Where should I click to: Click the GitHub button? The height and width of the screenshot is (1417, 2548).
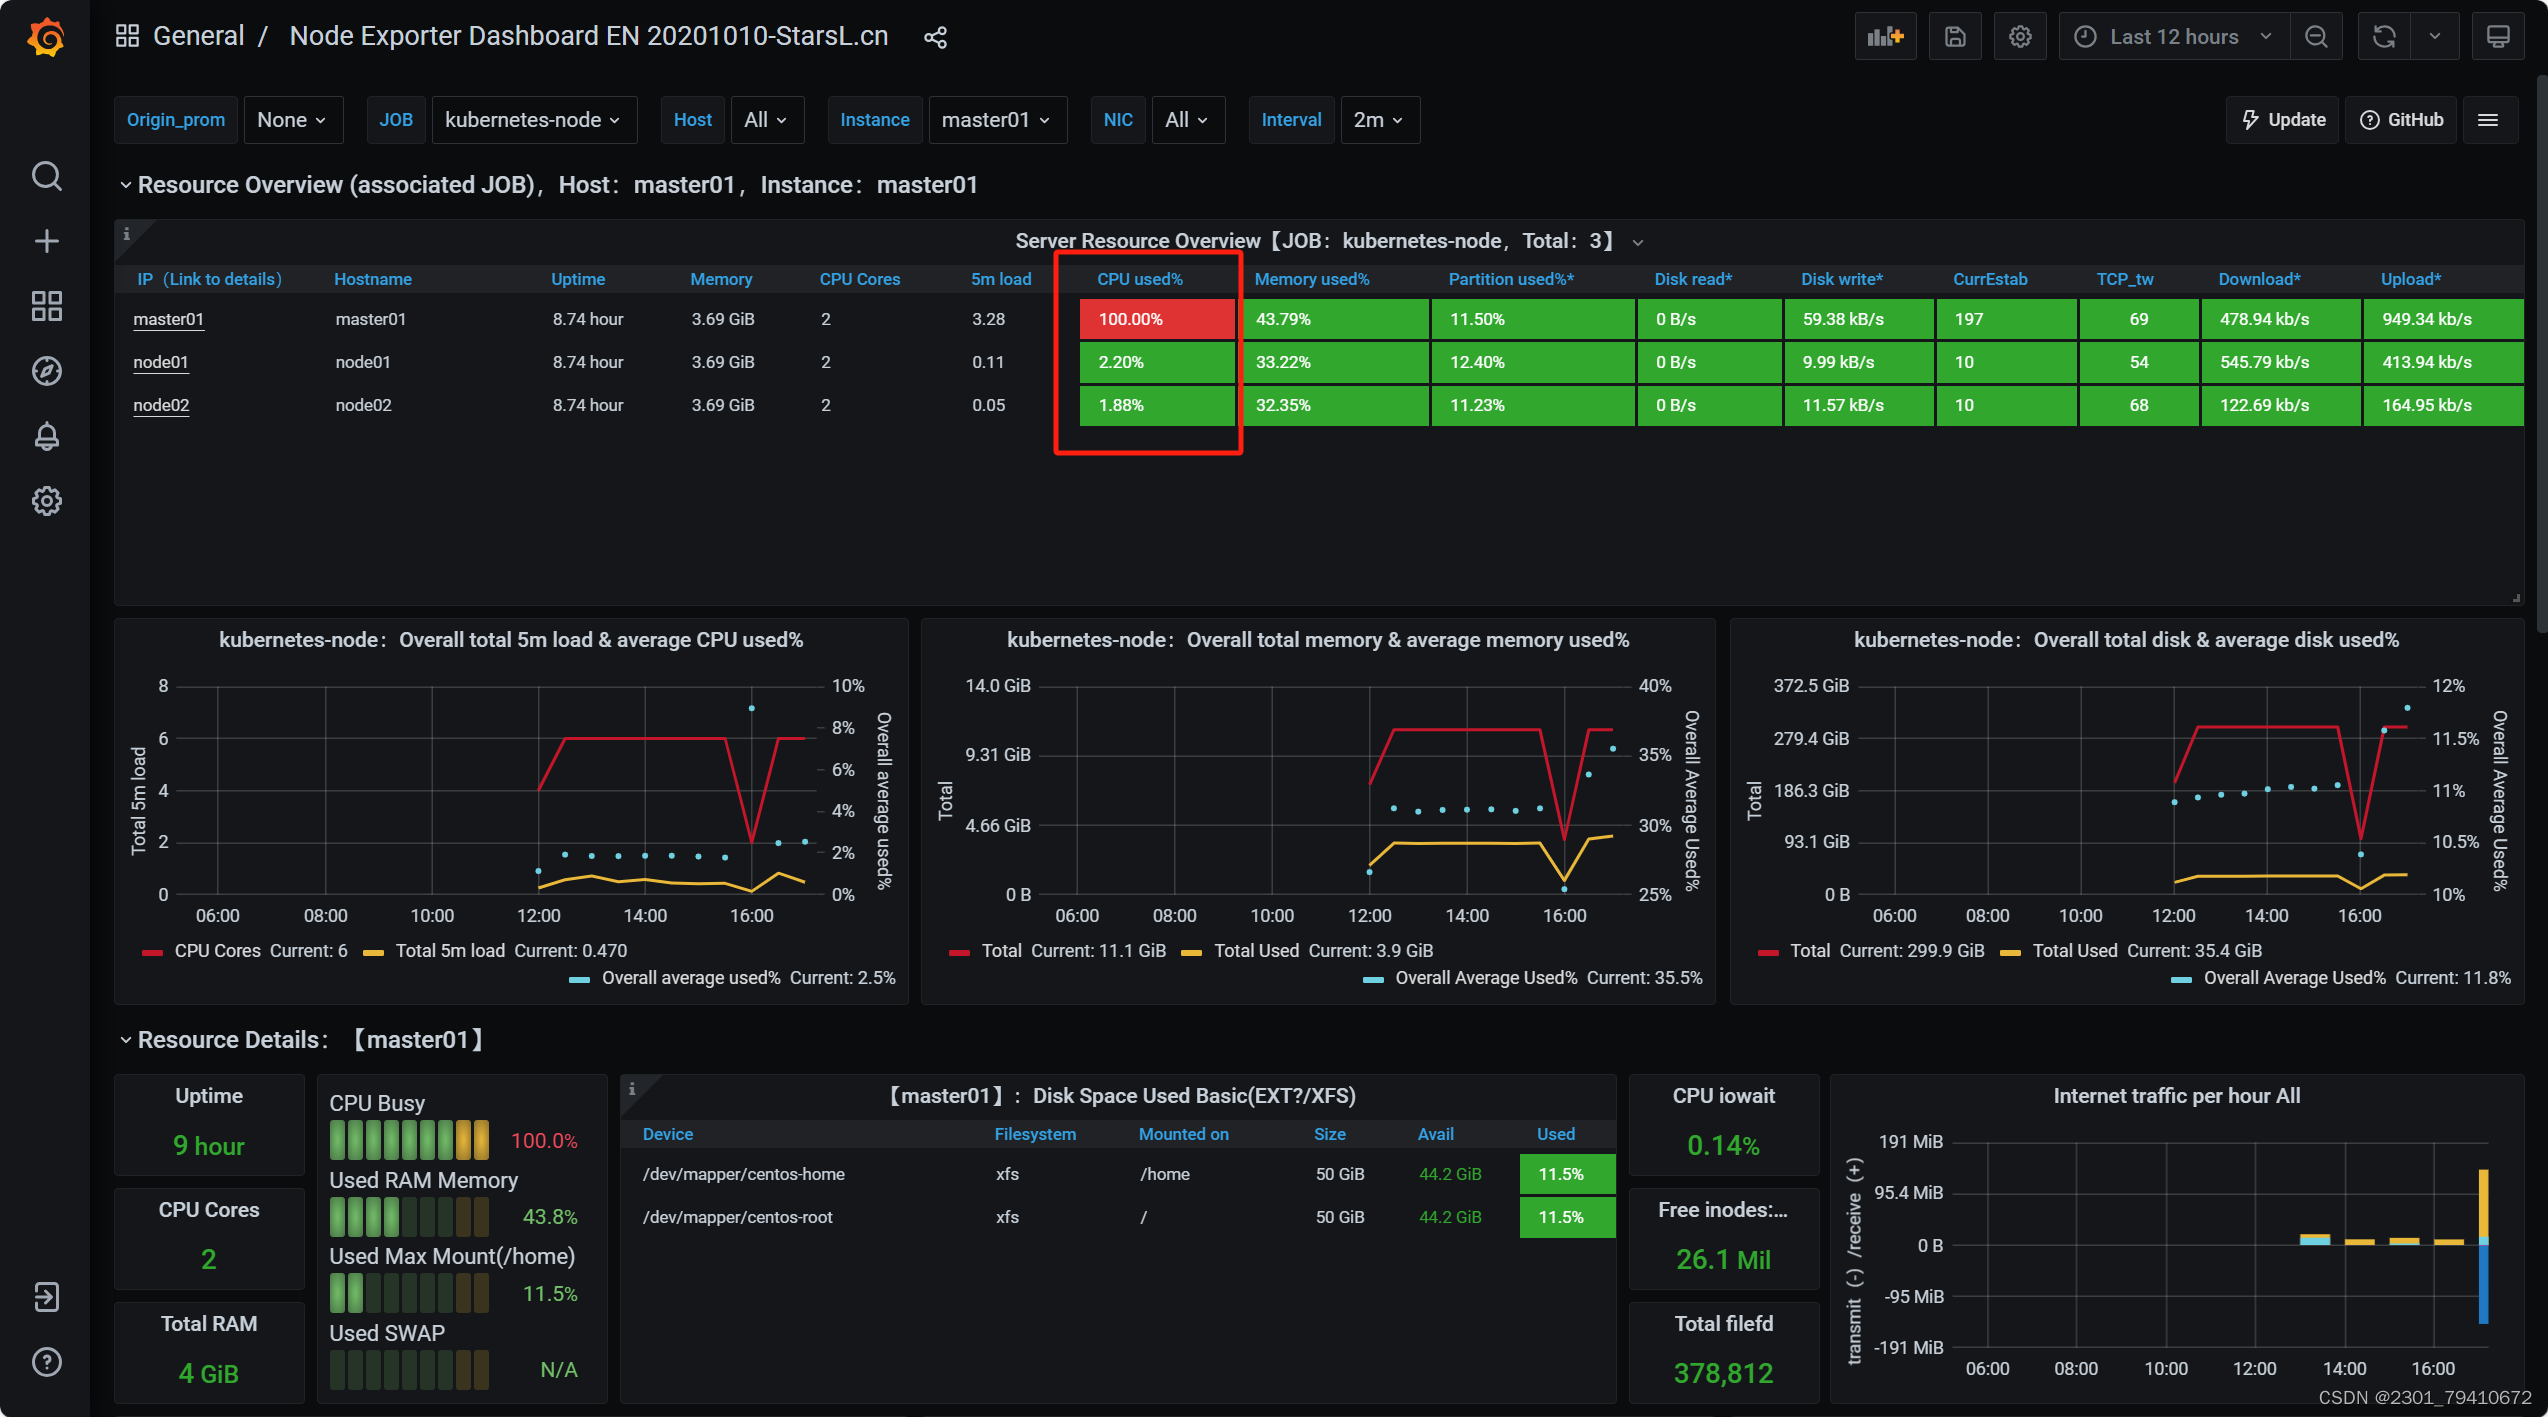click(2401, 120)
